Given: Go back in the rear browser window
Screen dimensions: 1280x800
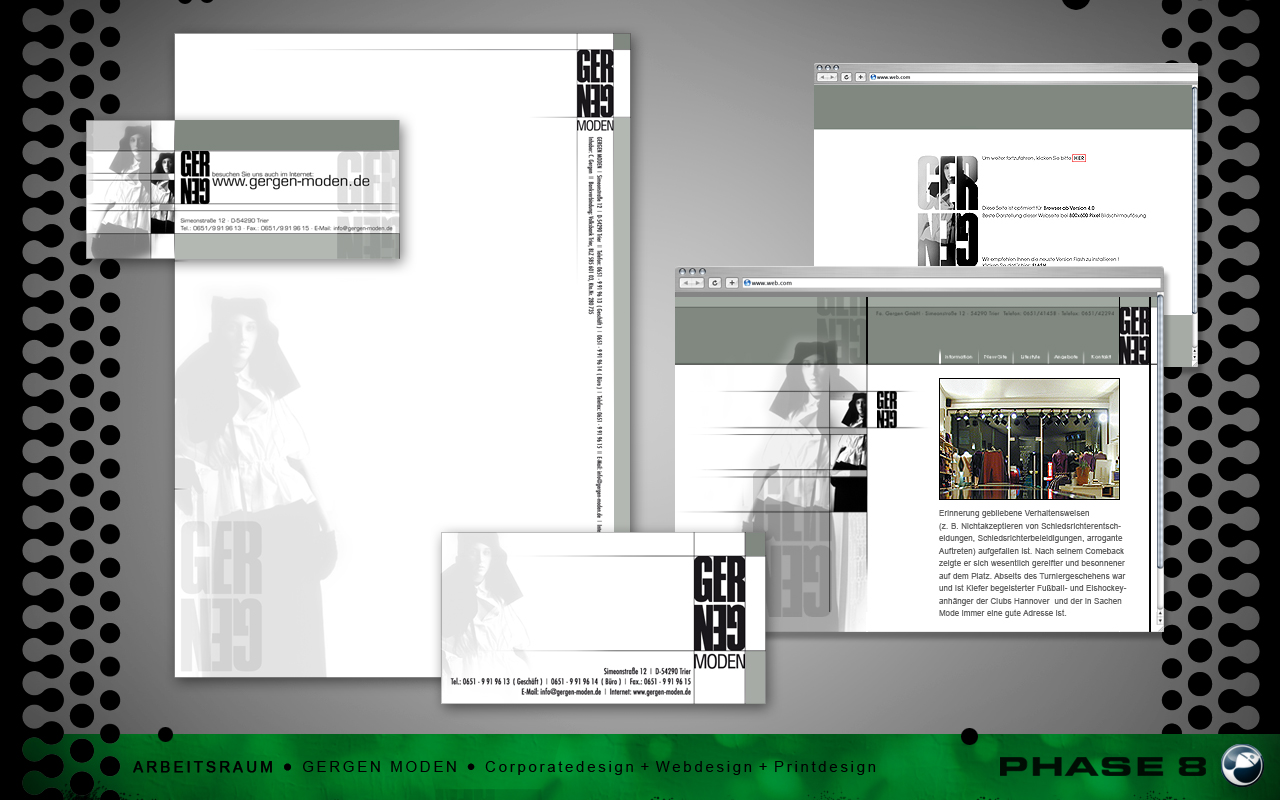Looking at the screenshot, I should tap(822, 76).
